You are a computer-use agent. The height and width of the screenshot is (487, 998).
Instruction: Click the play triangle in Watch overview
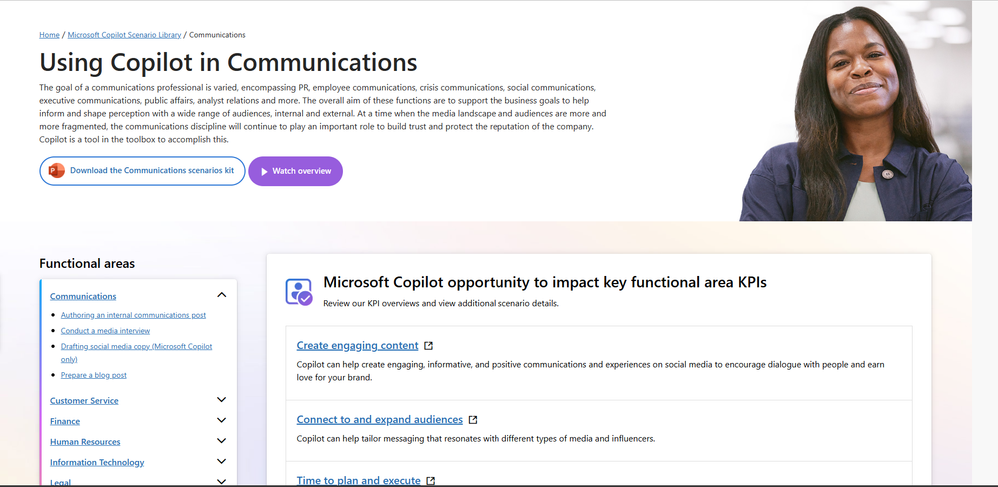[x=264, y=171]
